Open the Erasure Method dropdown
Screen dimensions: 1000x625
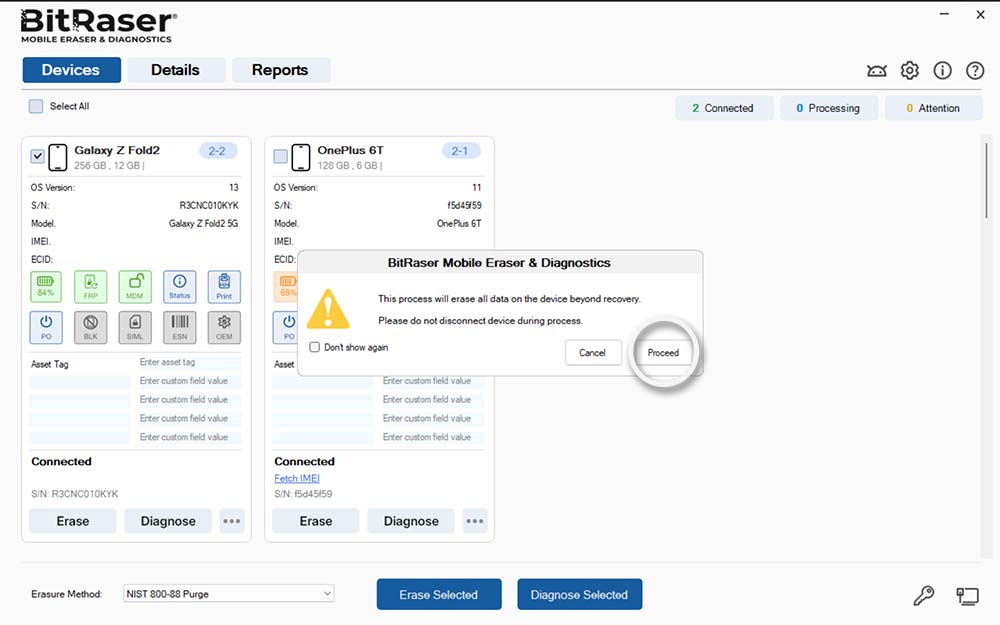pyautogui.click(x=228, y=594)
